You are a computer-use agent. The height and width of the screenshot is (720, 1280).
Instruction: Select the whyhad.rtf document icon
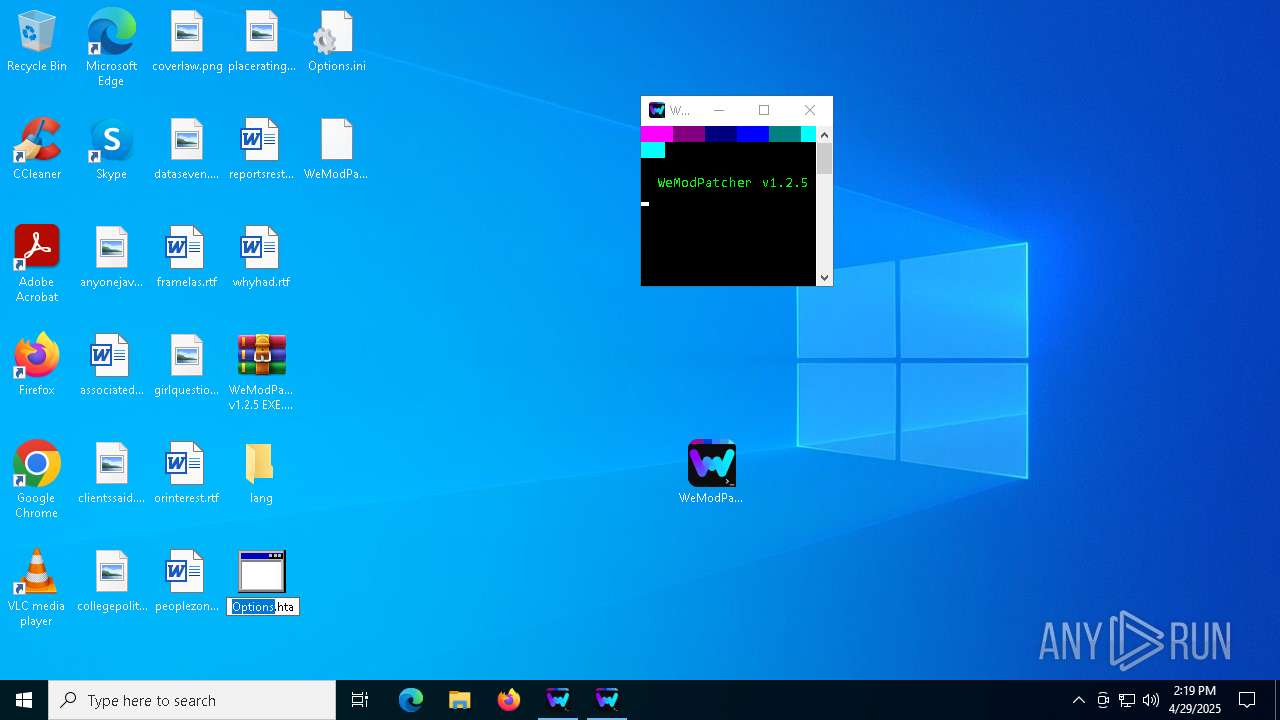click(x=261, y=258)
